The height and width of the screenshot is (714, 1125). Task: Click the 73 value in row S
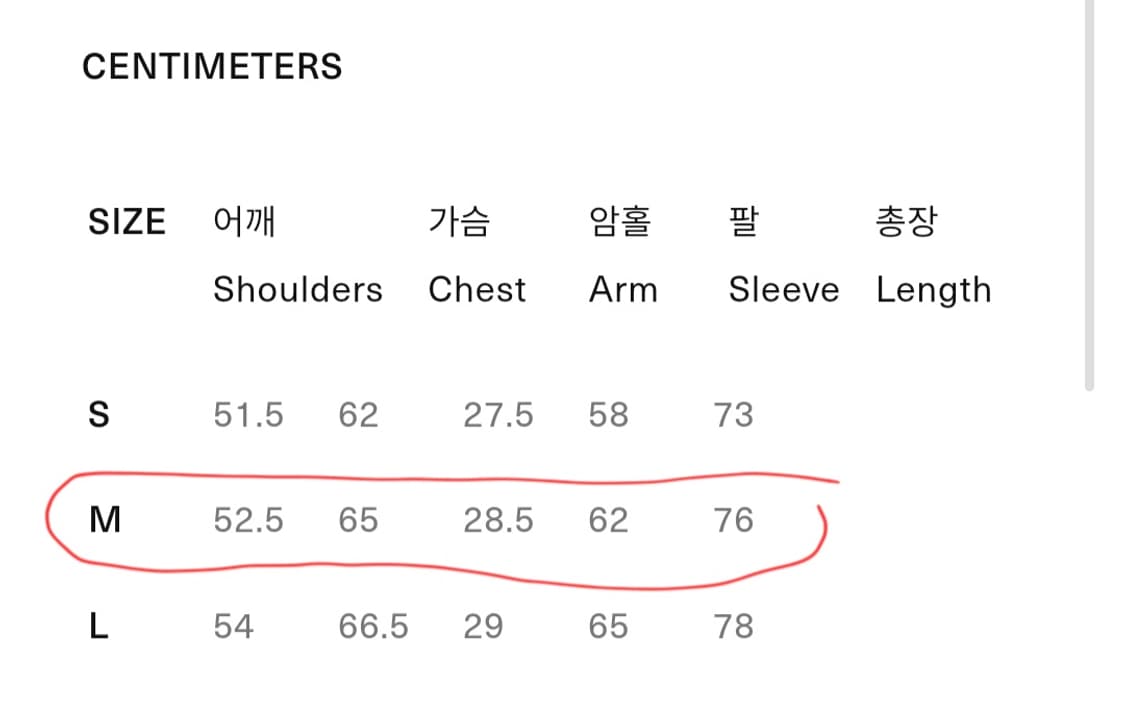point(733,415)
